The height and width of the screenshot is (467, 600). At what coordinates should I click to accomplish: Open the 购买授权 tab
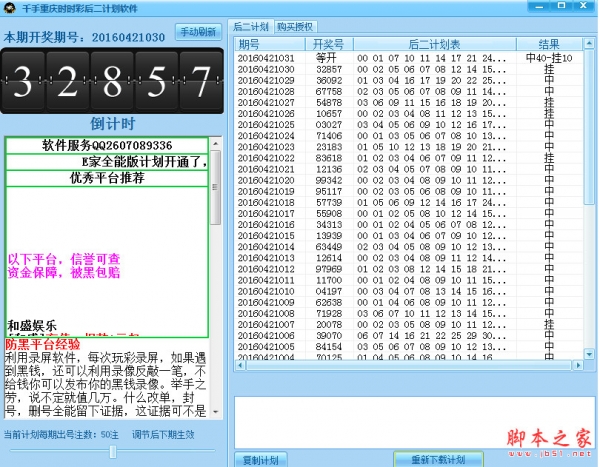[x=295, y=26]
